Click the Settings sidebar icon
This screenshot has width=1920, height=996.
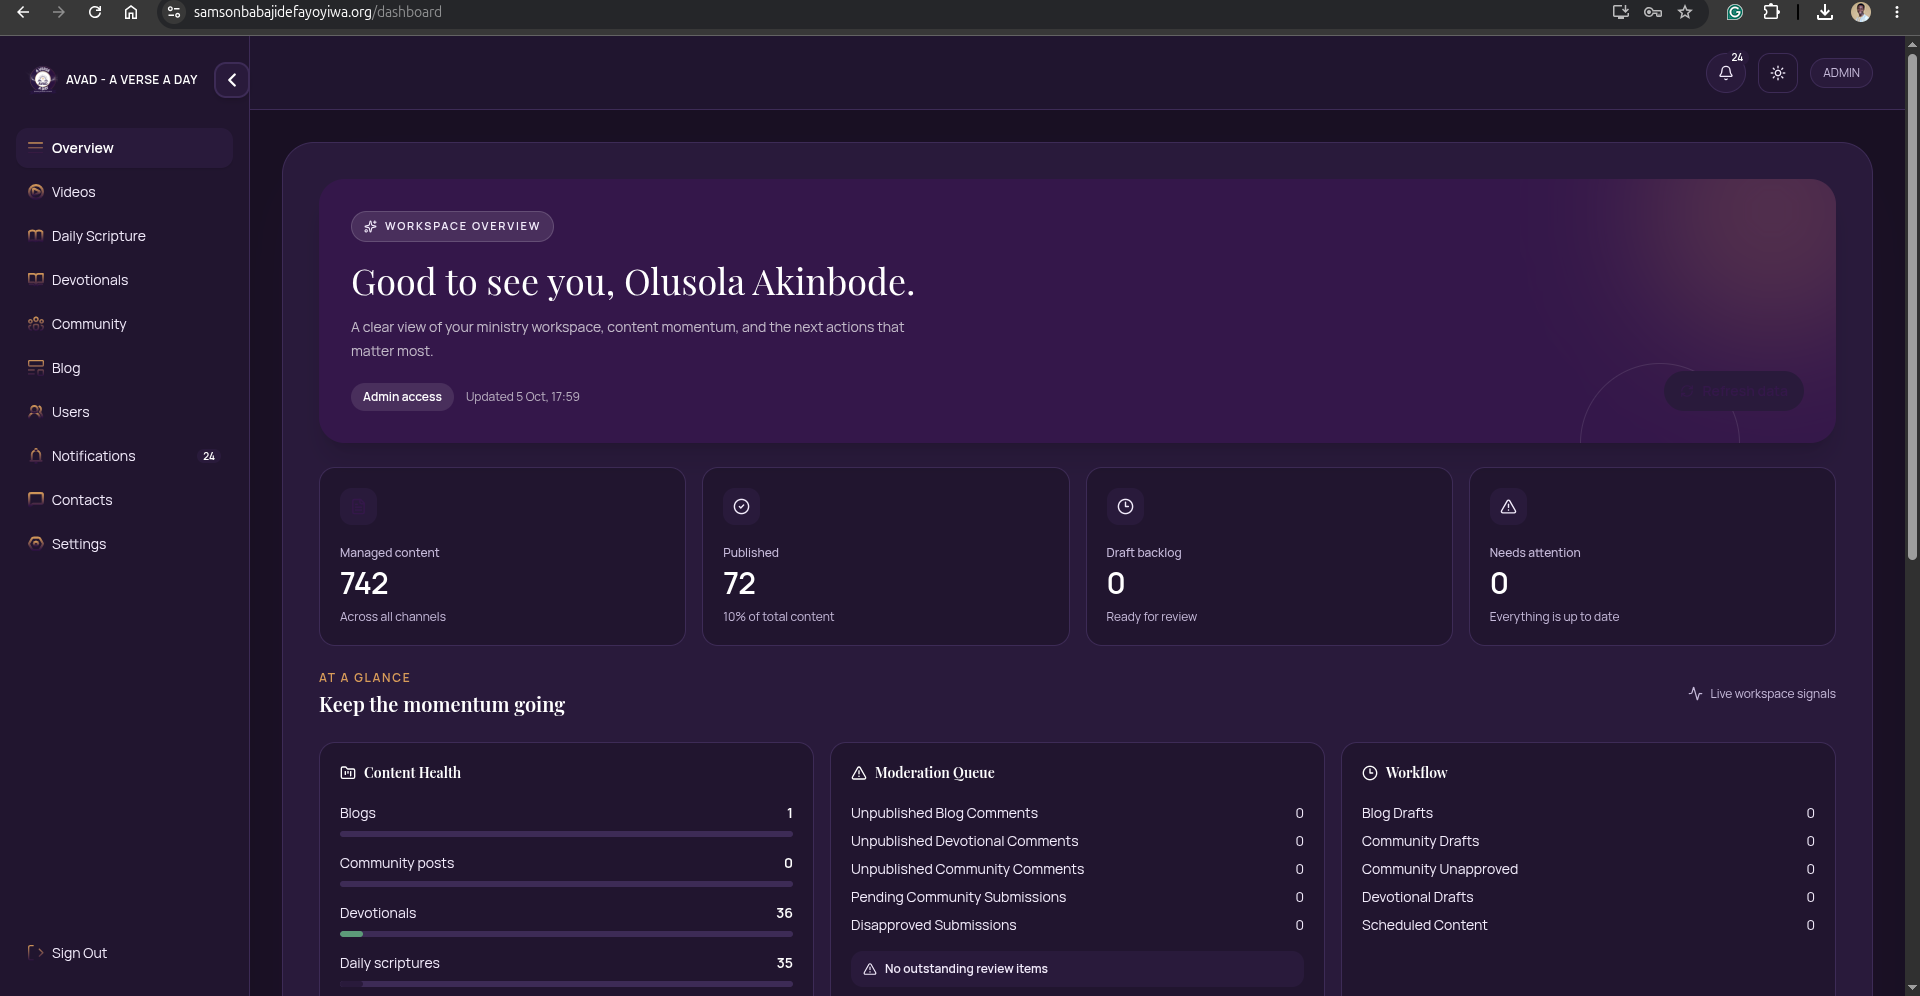pyautogui.click(x=36, y=543)
